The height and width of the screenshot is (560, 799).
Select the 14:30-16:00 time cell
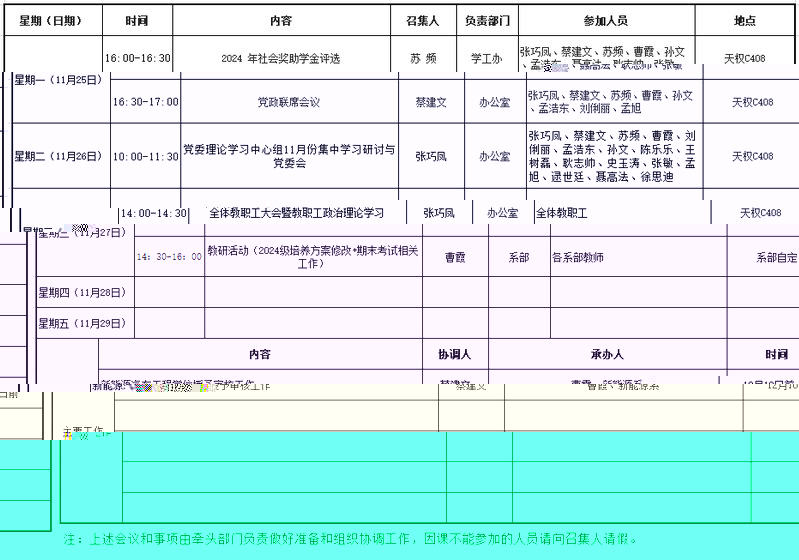tap(169, 257)
